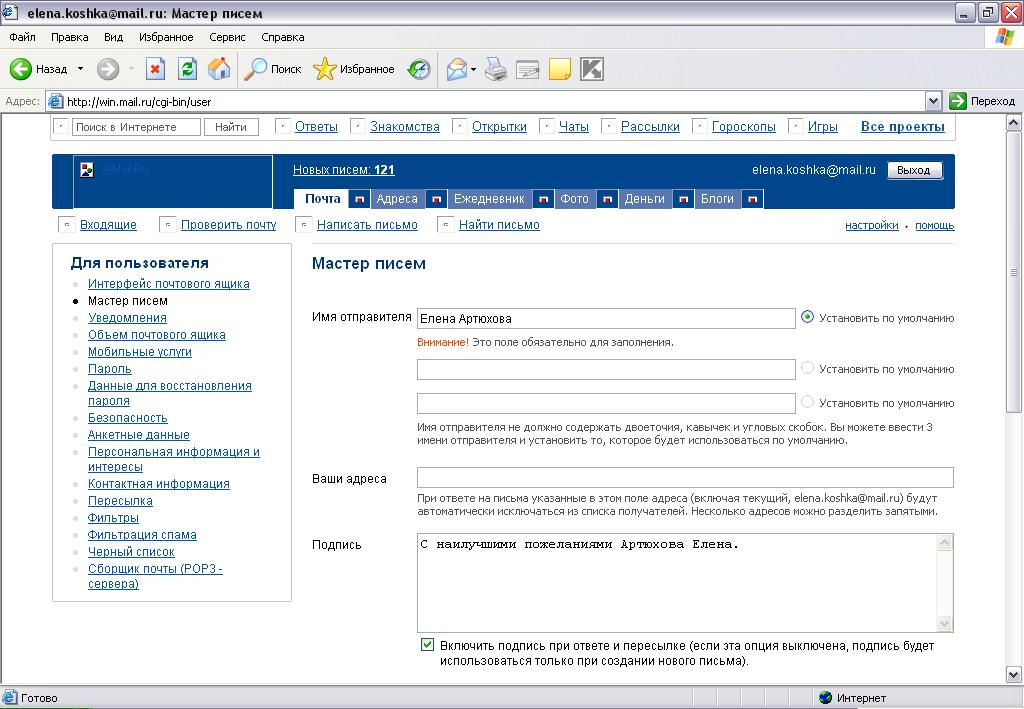Open the Файл menu
This screenshot has width=1024, height=709.
pyautogui.click(x=22, y=37)
